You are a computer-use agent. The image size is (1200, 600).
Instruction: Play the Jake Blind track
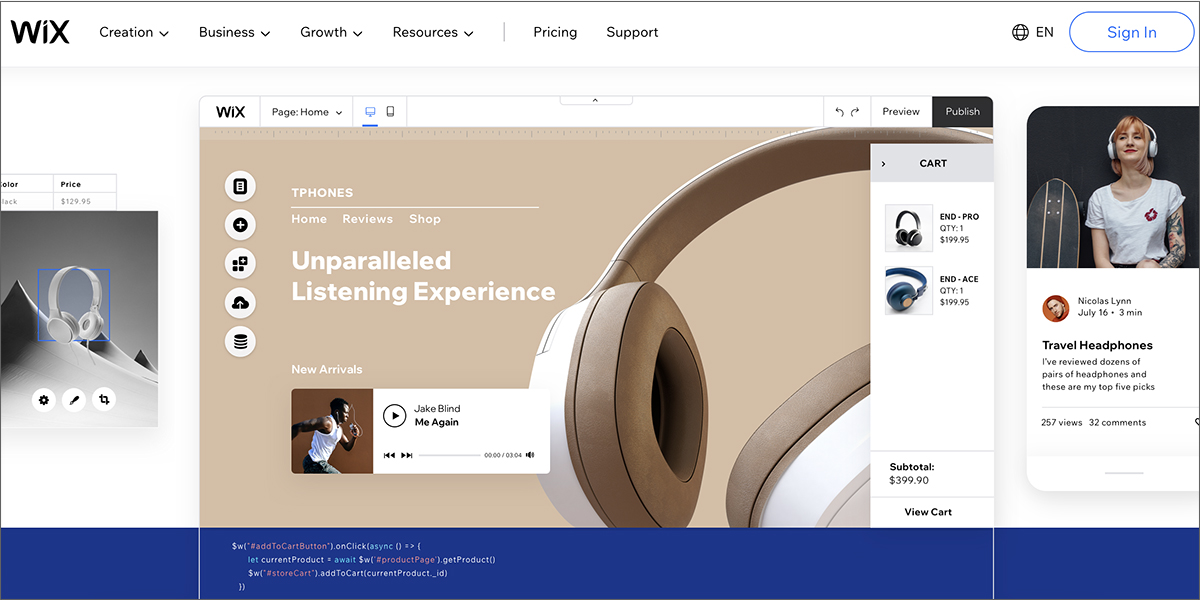coord(394,415)
